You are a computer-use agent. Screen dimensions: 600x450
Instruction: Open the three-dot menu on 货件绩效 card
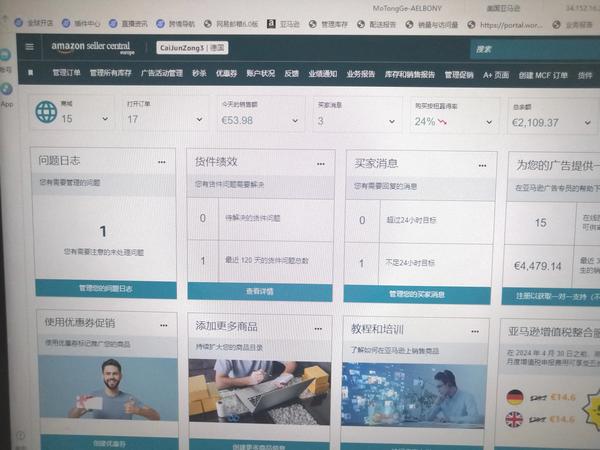(x=321, y=164)
